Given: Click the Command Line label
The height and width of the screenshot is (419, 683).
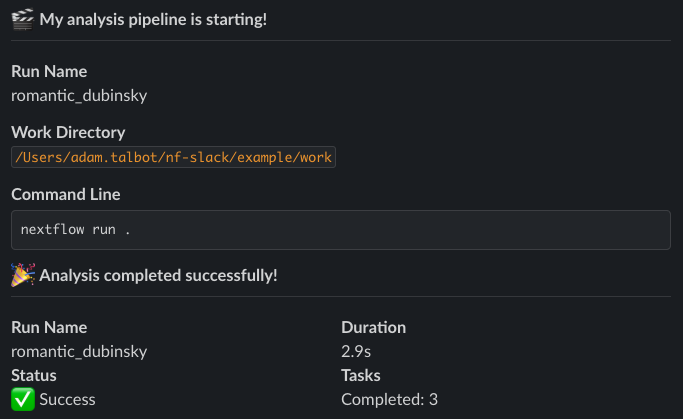Looking at the screenshot, I should tap(66, 194).
